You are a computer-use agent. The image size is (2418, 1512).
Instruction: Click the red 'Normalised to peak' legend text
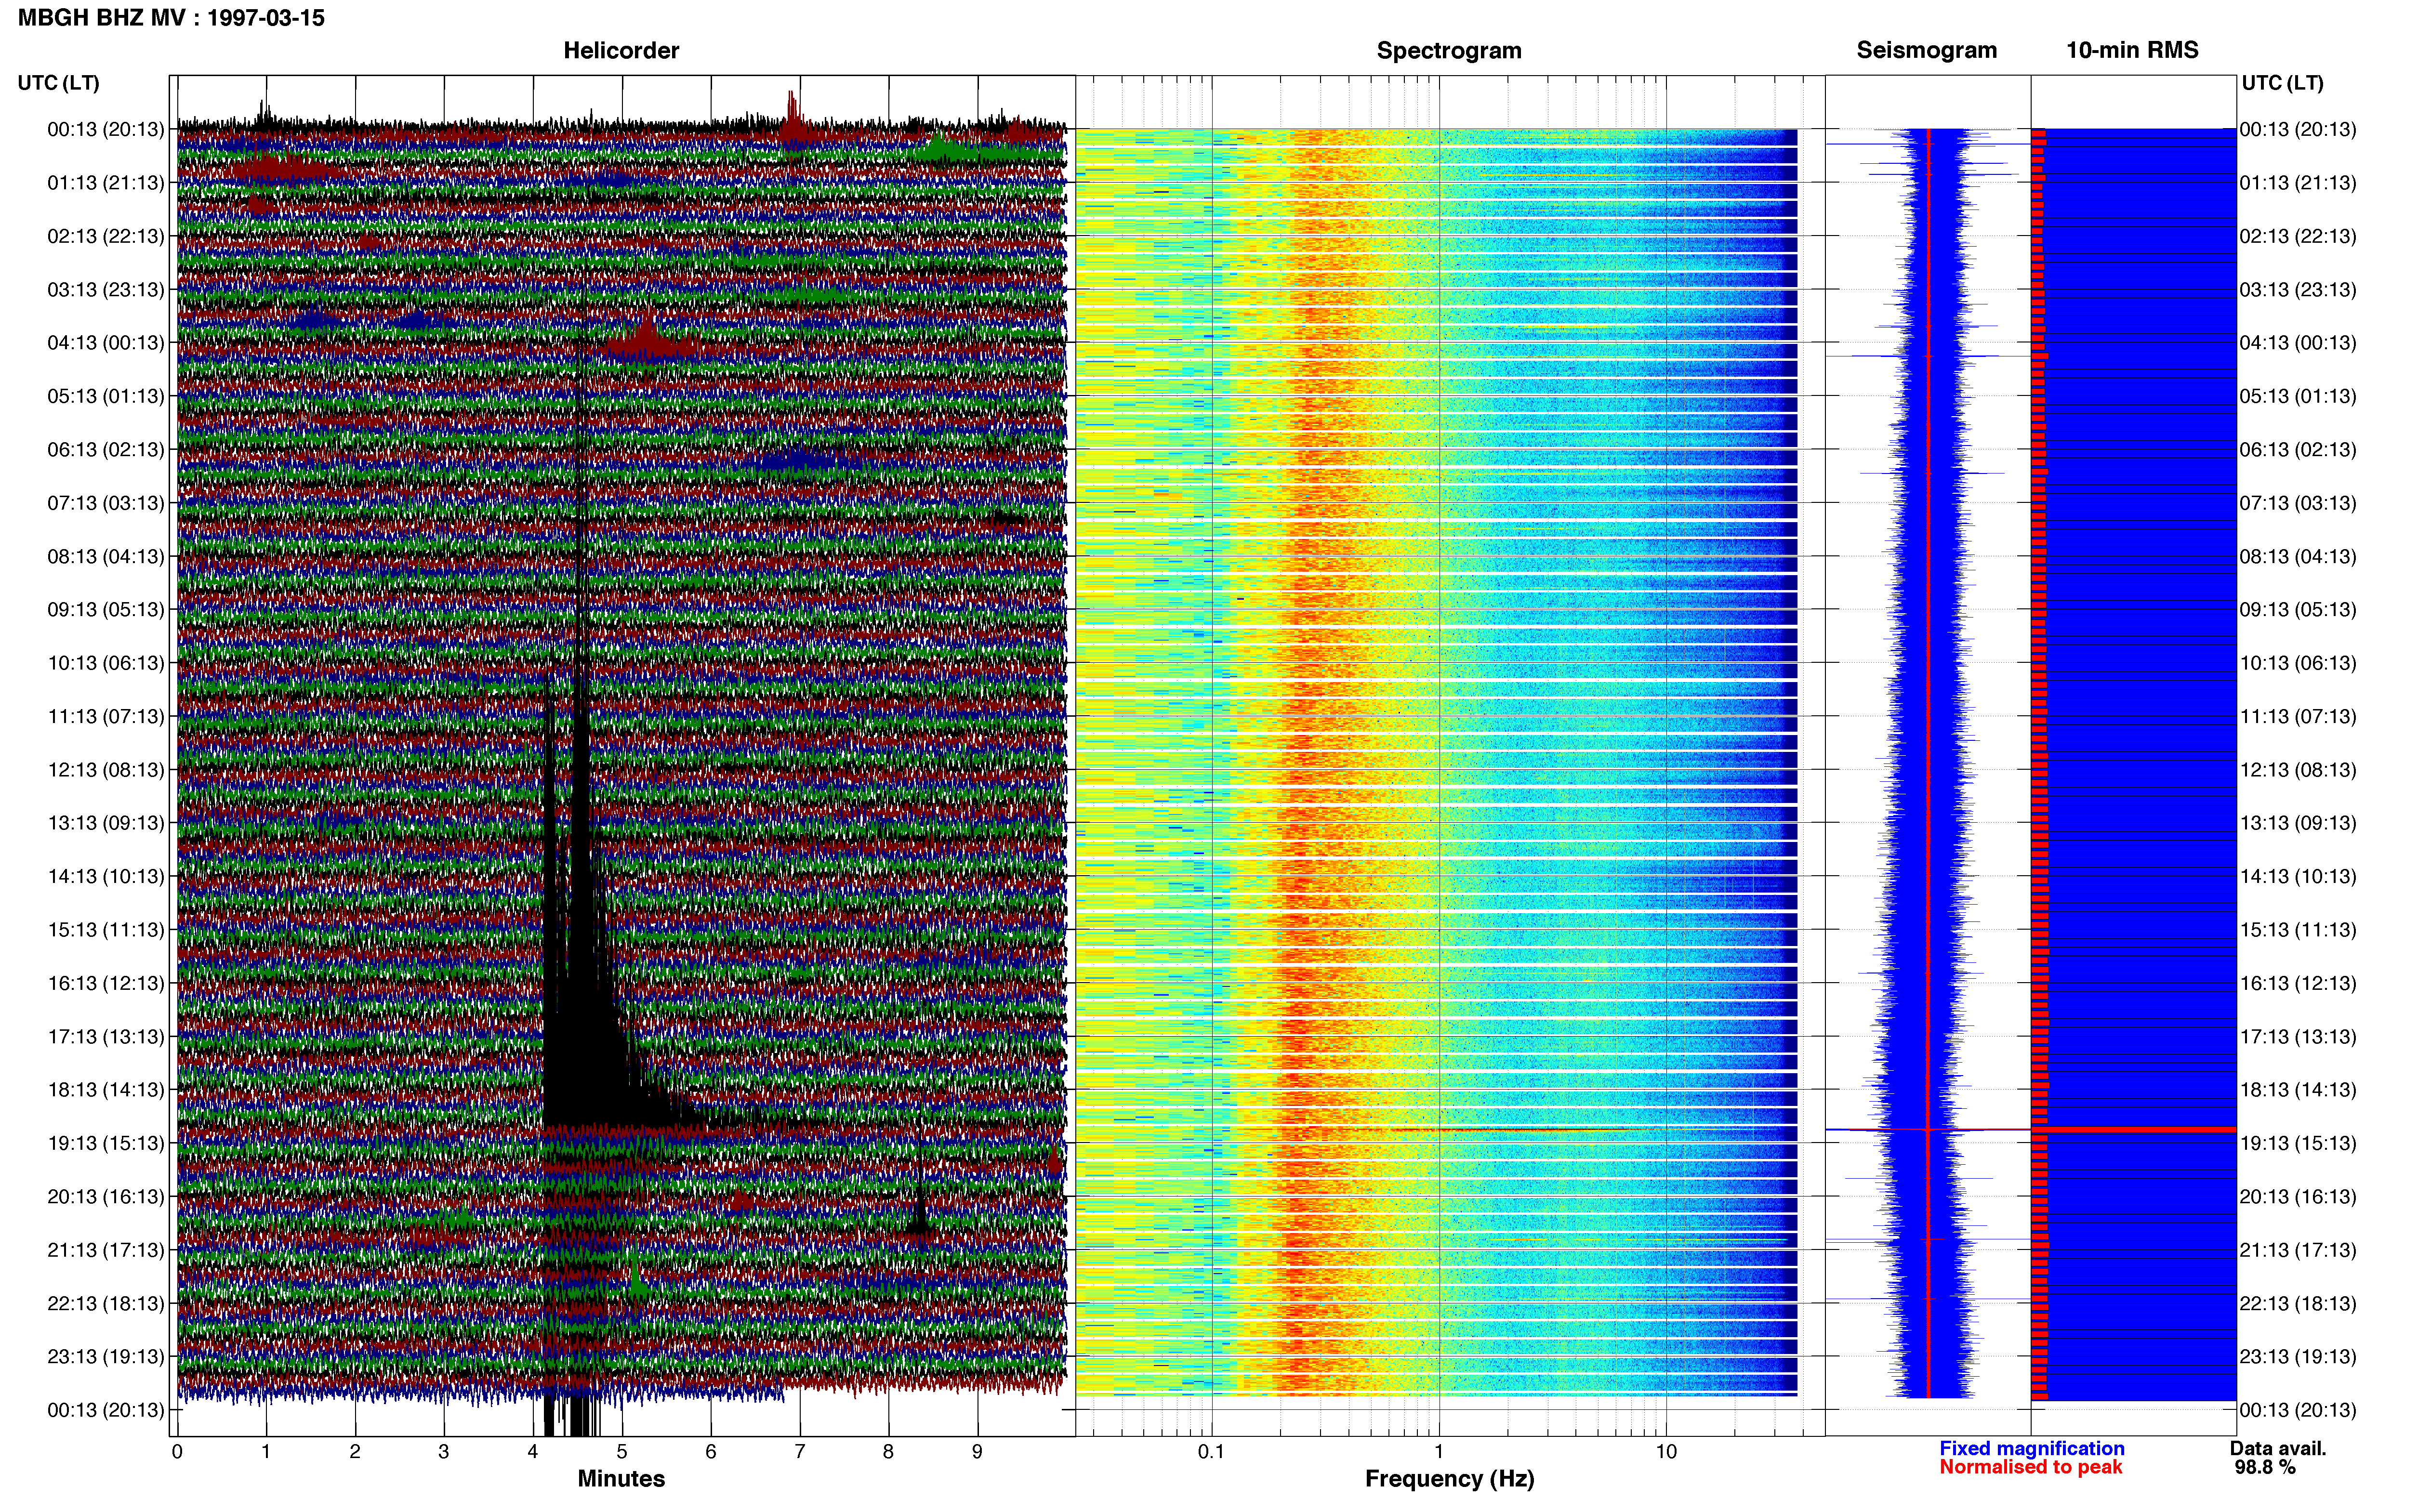2031,1468
